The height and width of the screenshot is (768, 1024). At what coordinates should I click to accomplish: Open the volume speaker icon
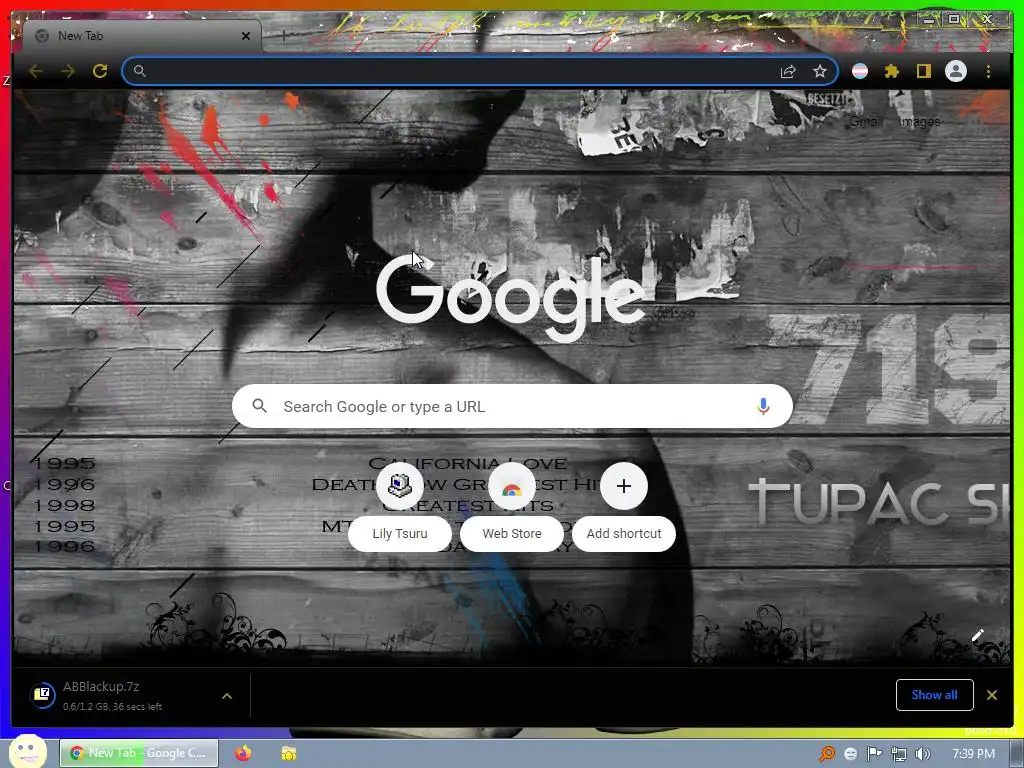(x=923, y=754)
